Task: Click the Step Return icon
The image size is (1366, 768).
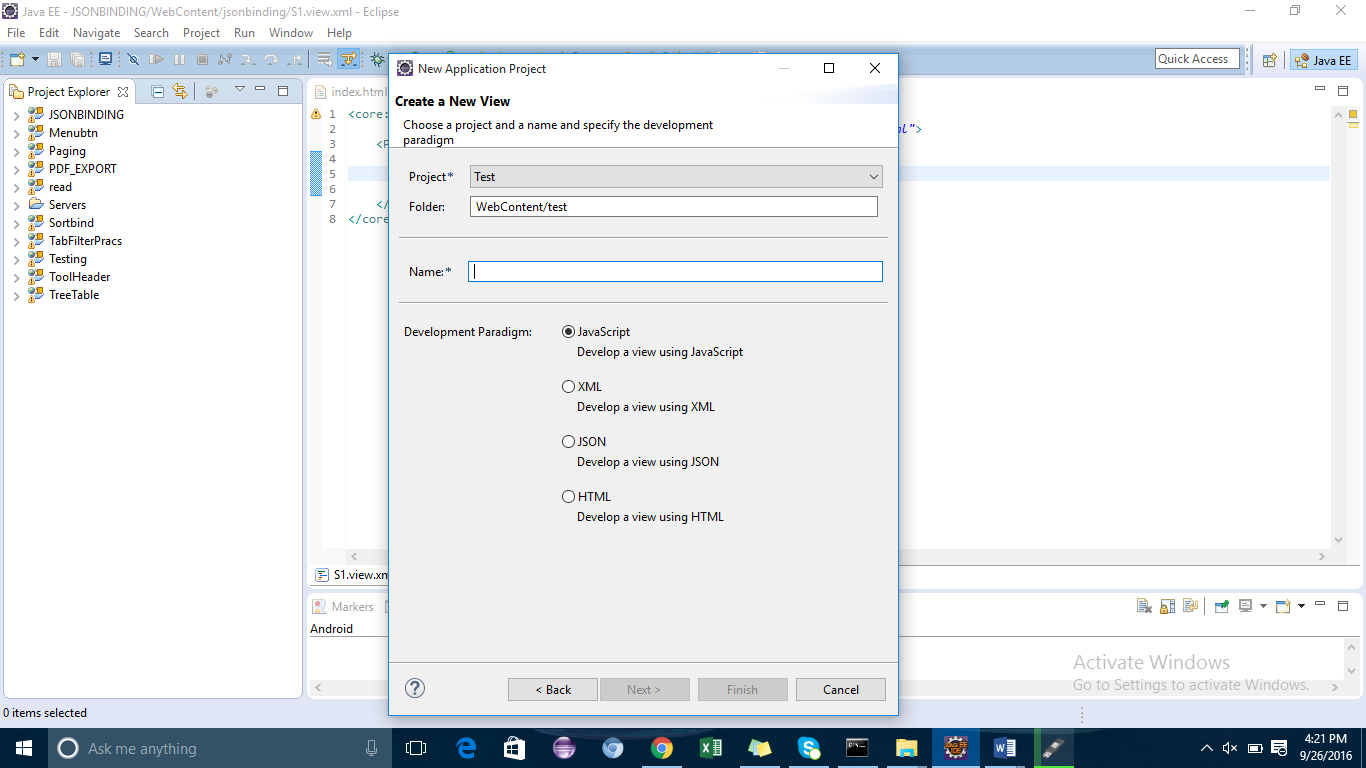Action: 294,59
